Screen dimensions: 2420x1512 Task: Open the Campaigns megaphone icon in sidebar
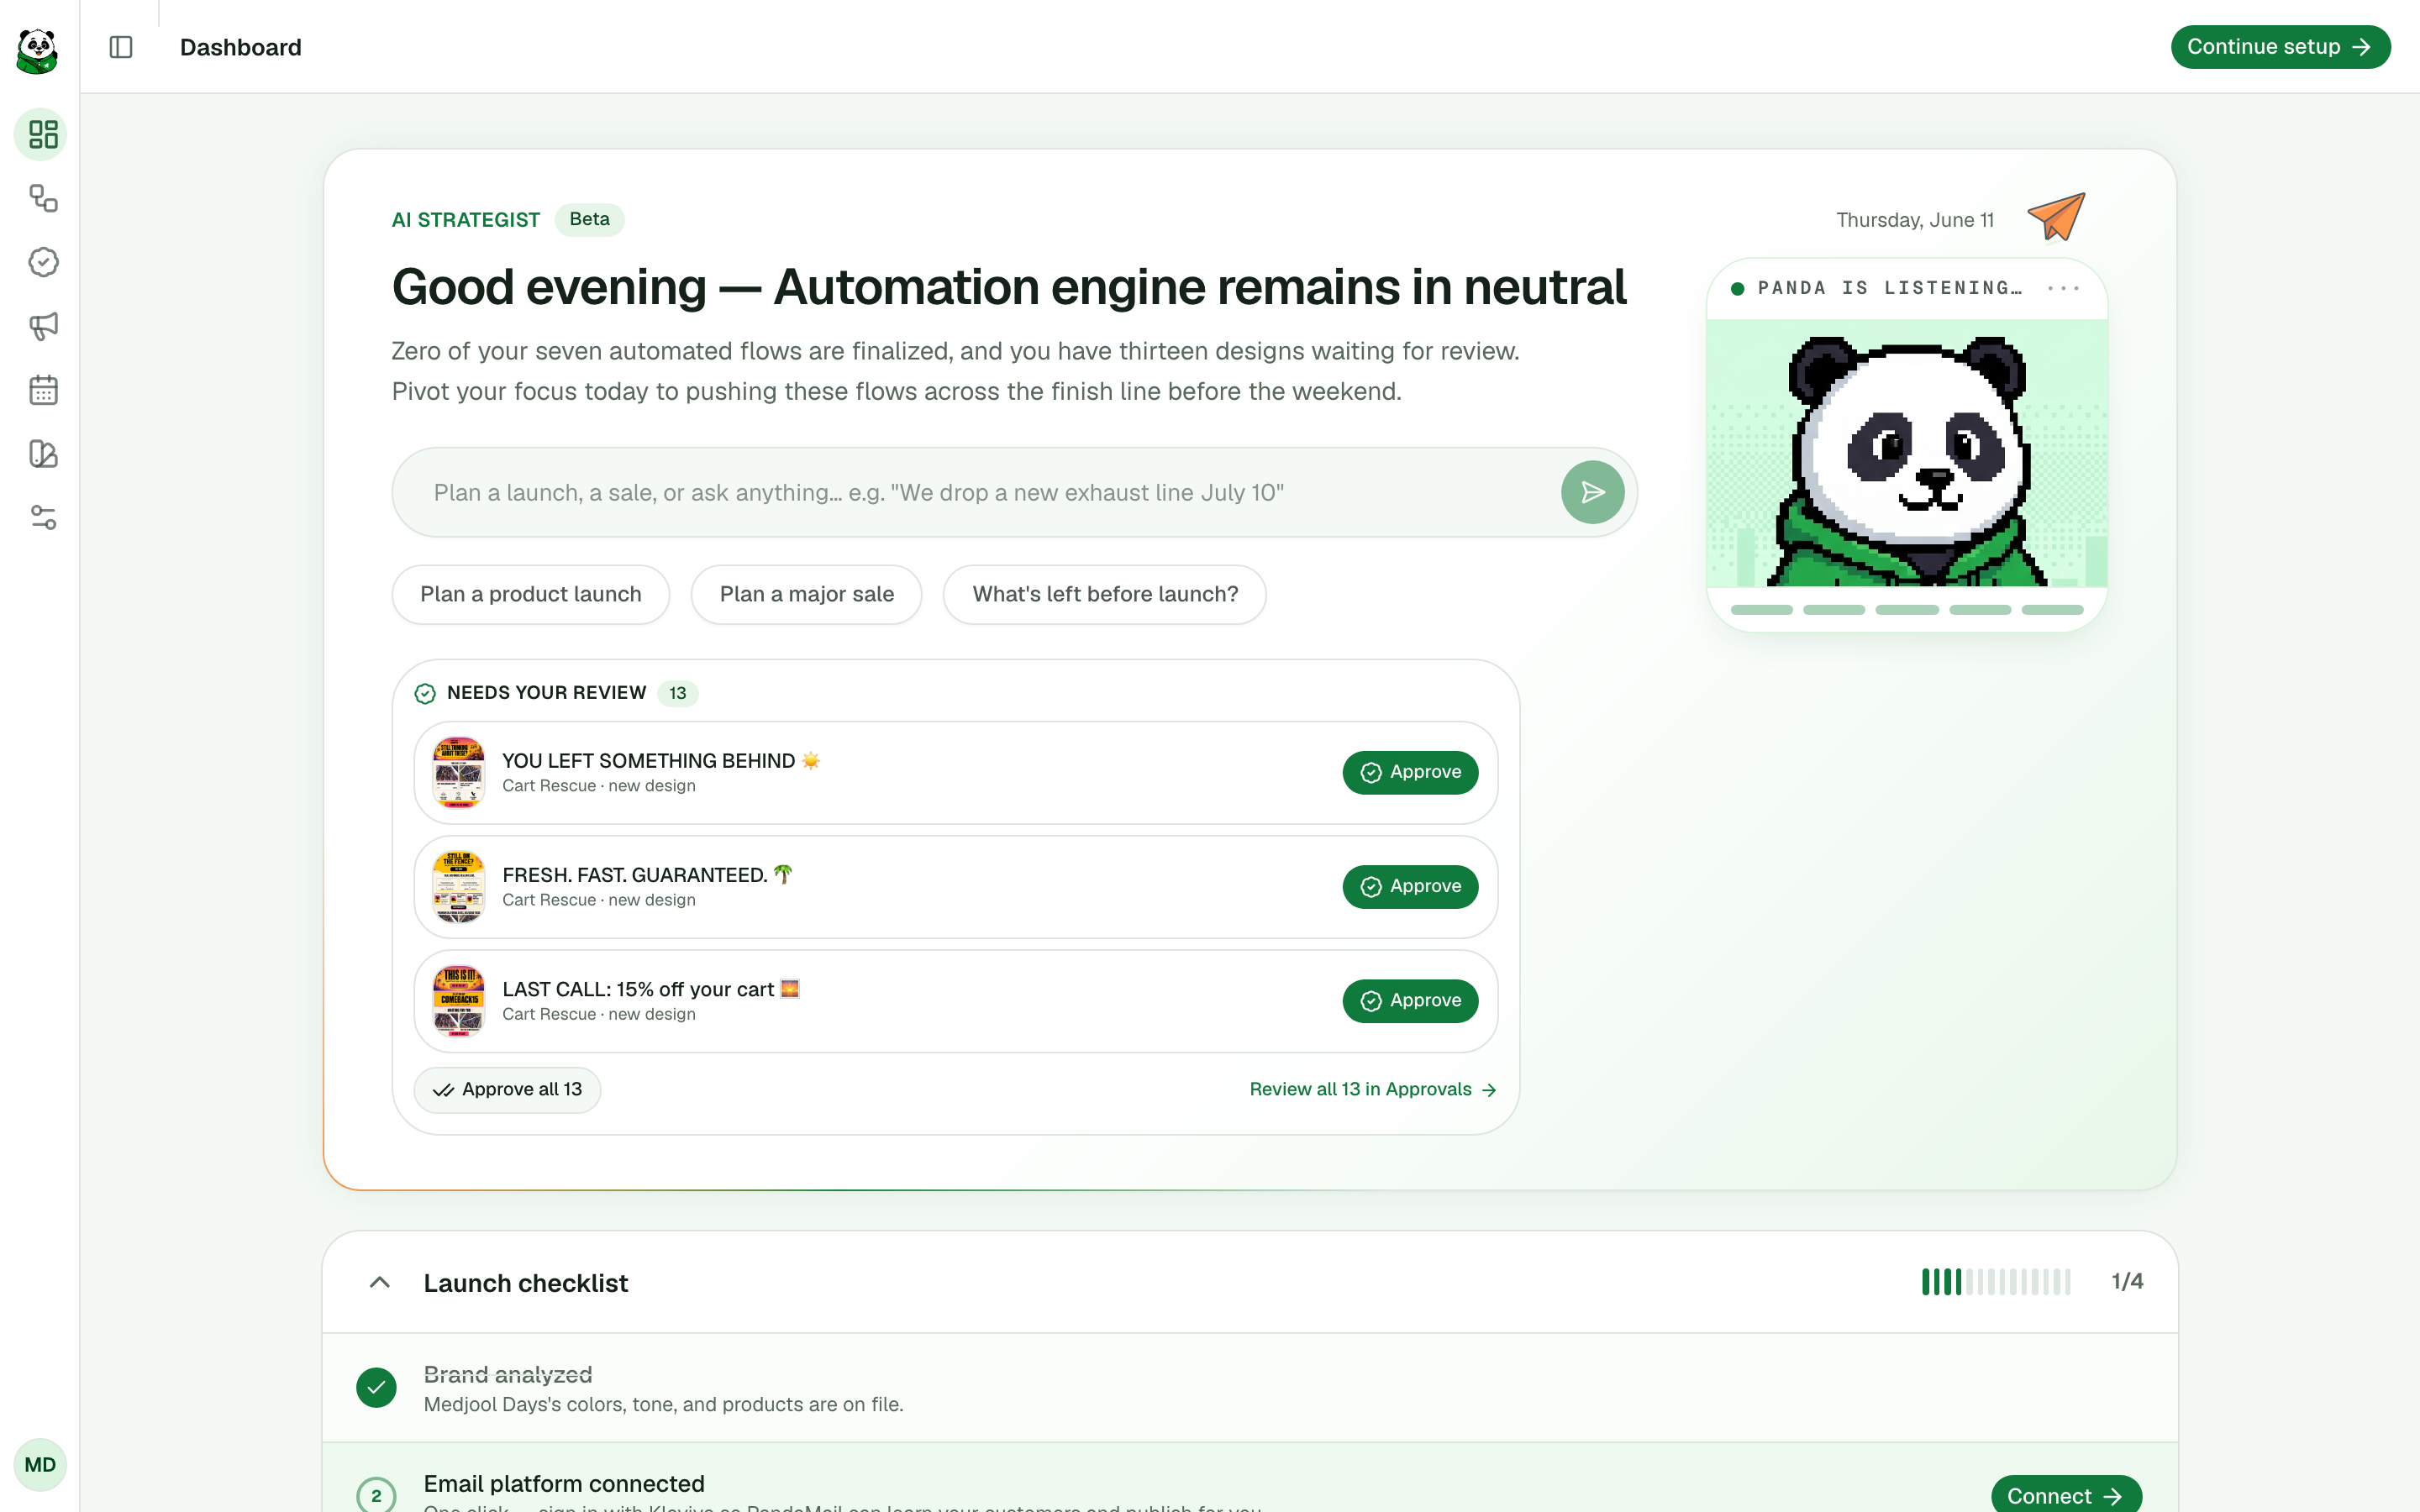point(43,326)
